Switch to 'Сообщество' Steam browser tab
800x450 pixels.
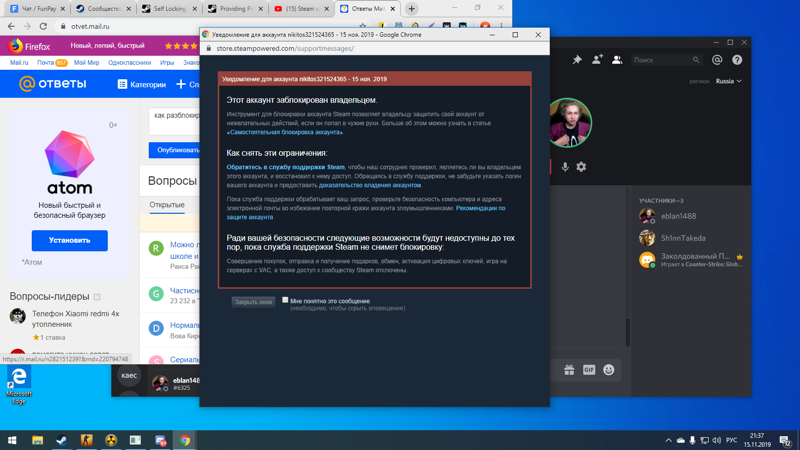pyautogui.click(x=103, y=9)
